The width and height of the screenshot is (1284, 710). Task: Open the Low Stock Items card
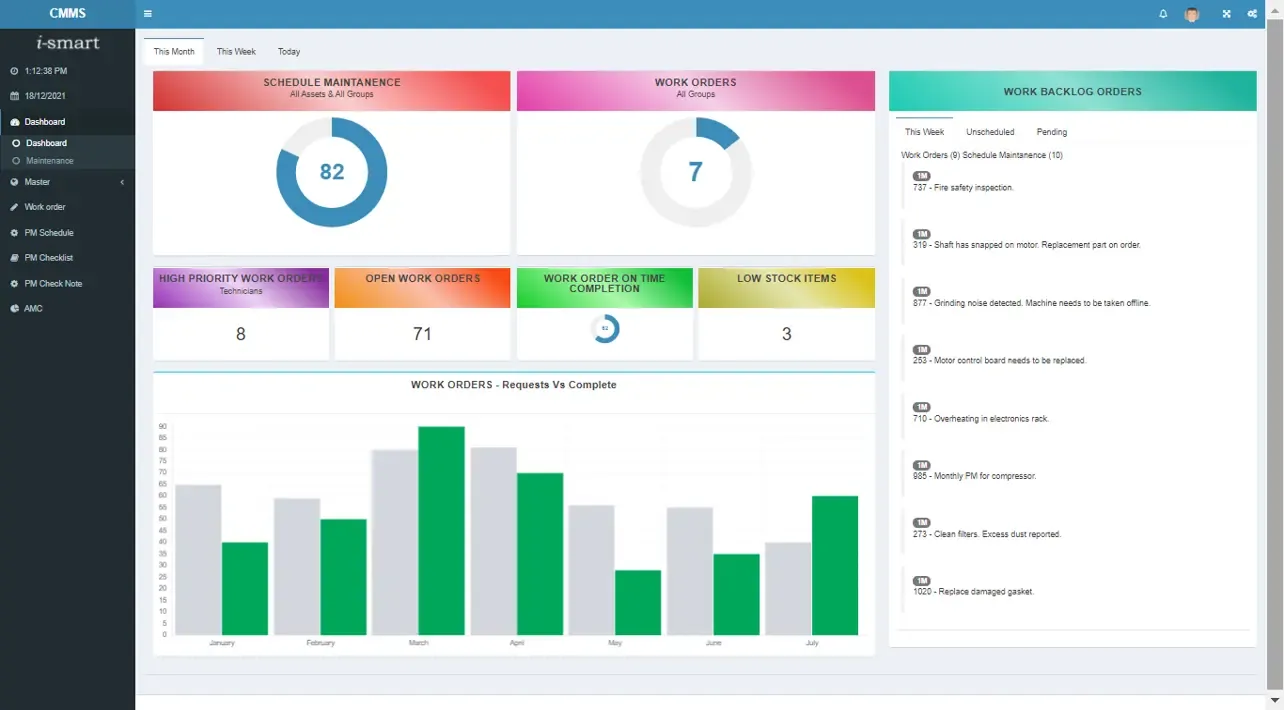(x=786, y=314)
